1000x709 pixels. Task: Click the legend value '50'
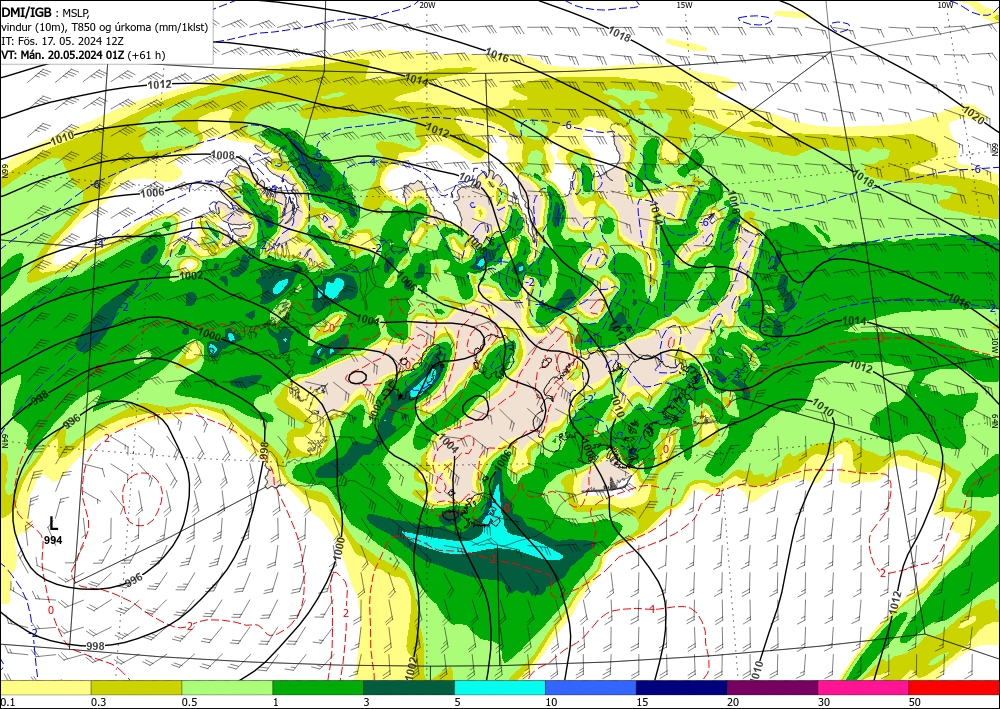(x=915, y=702)
